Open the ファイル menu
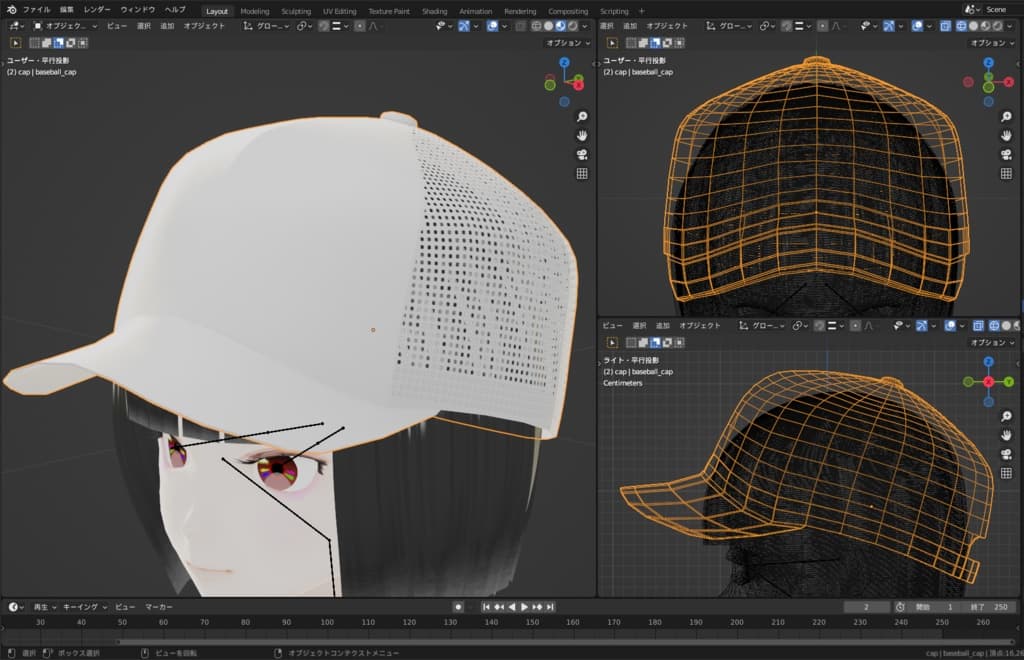Image resolution: width=1024 pixels, height=660 pixels. click(36, 9)
